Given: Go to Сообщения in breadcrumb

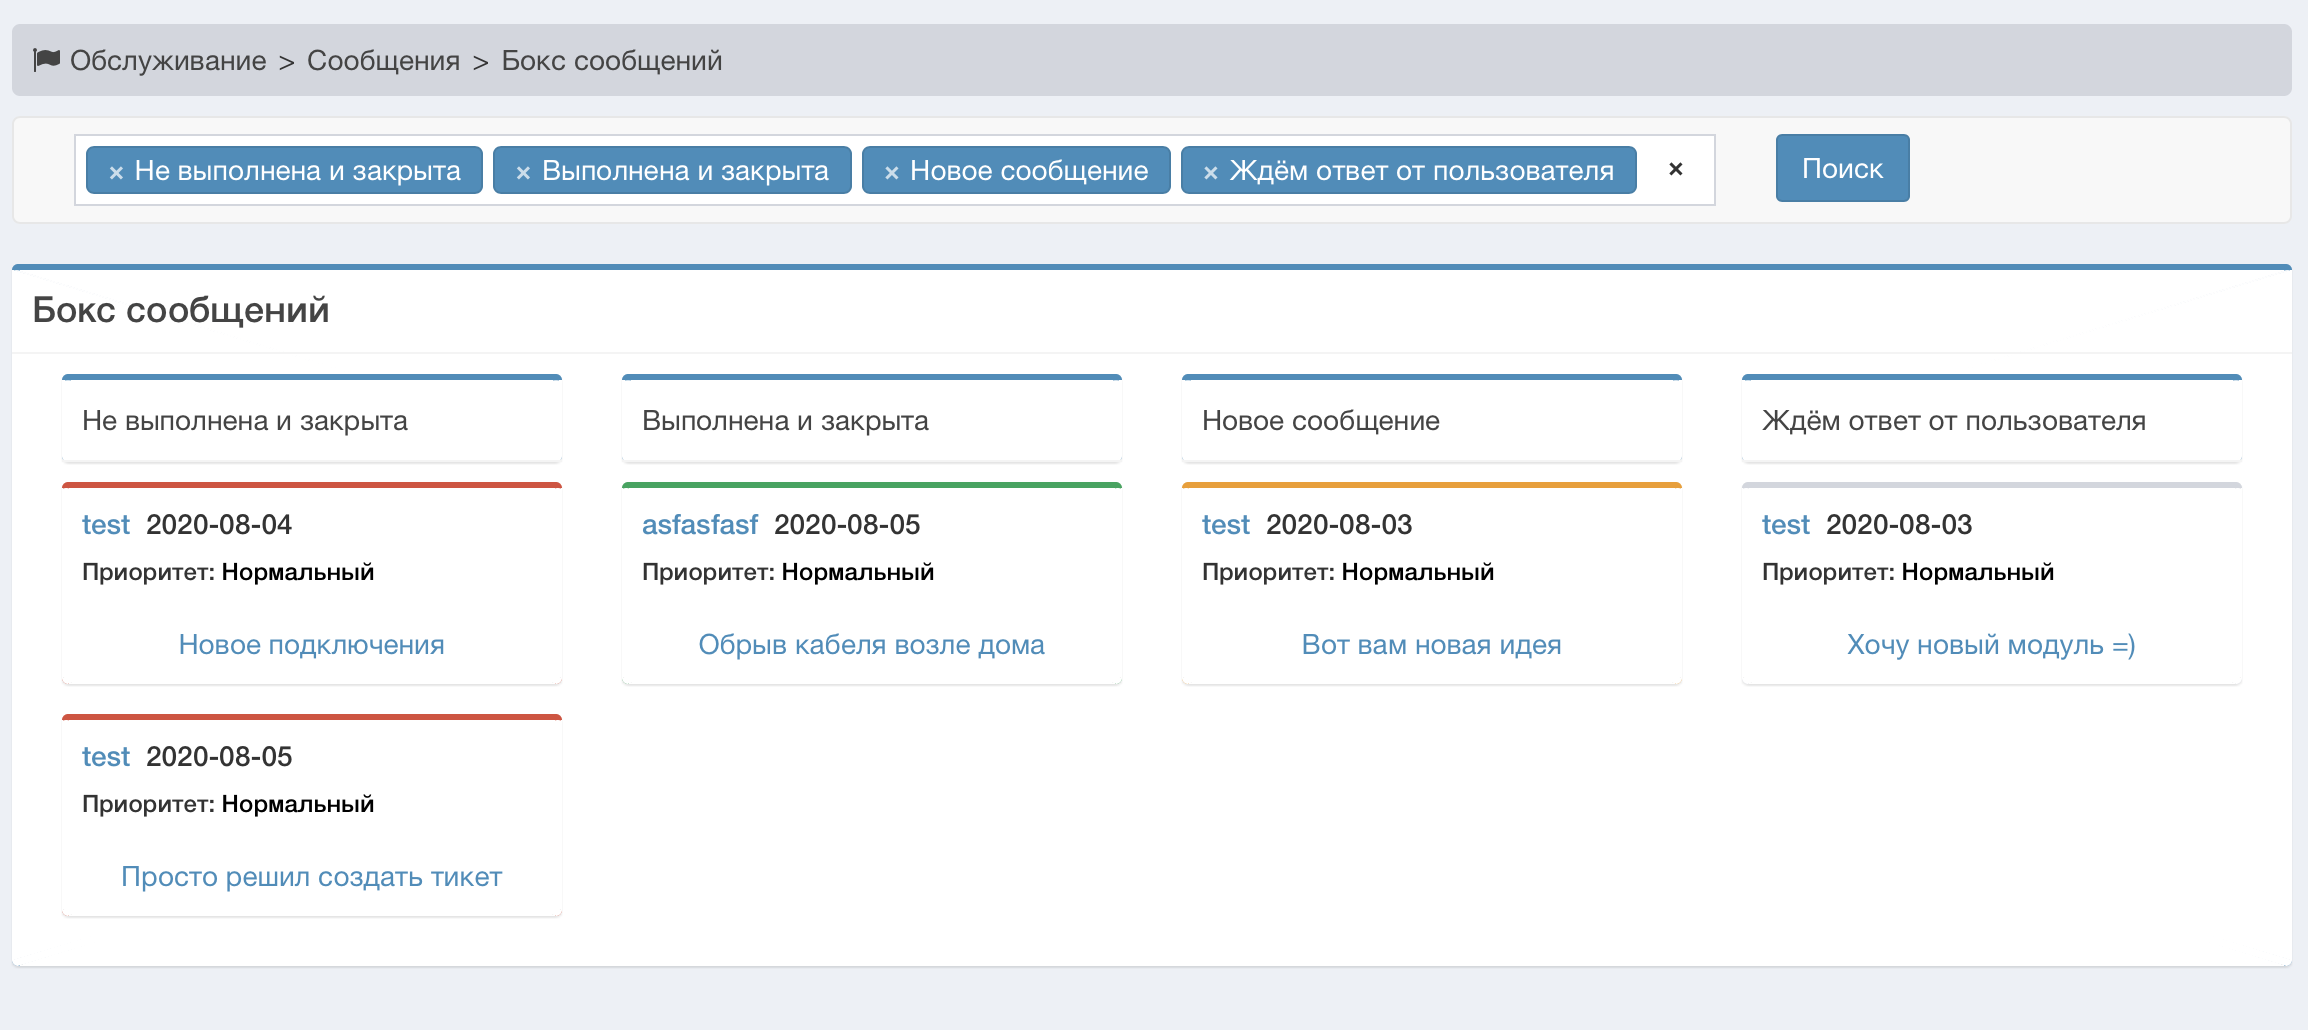Looking at the screenshot, I should click(383, 61).
